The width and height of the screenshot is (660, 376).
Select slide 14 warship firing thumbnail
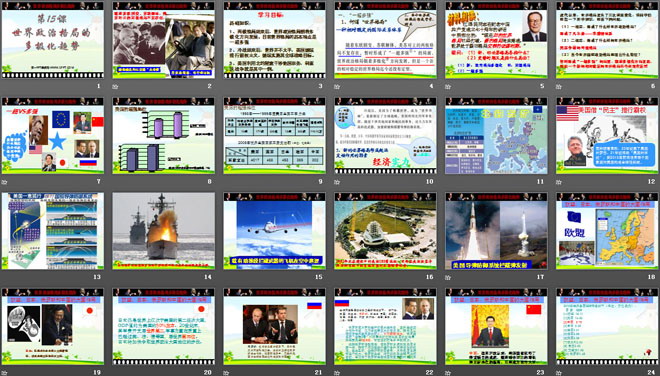coord(164,231)
